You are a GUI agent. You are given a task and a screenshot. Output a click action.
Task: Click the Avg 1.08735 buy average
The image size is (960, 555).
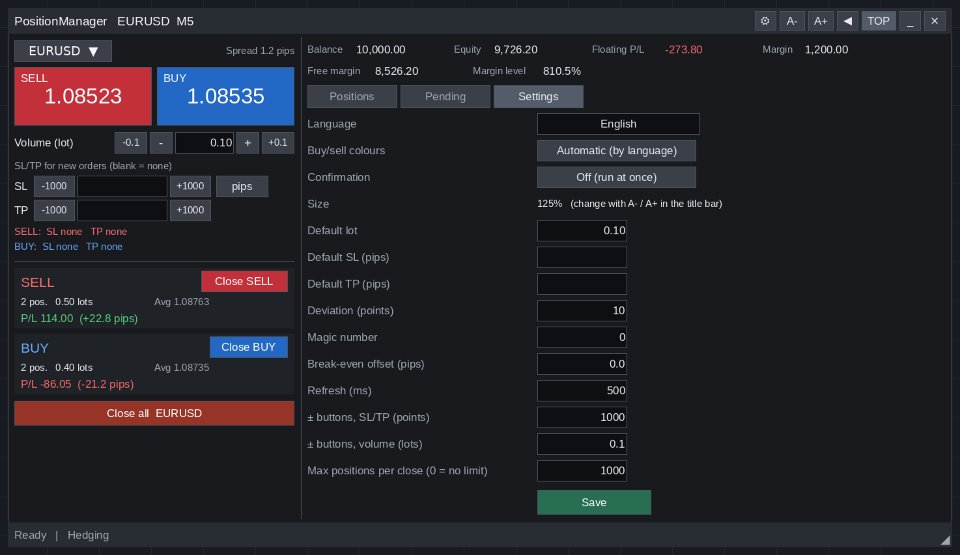tap(182, 368)
